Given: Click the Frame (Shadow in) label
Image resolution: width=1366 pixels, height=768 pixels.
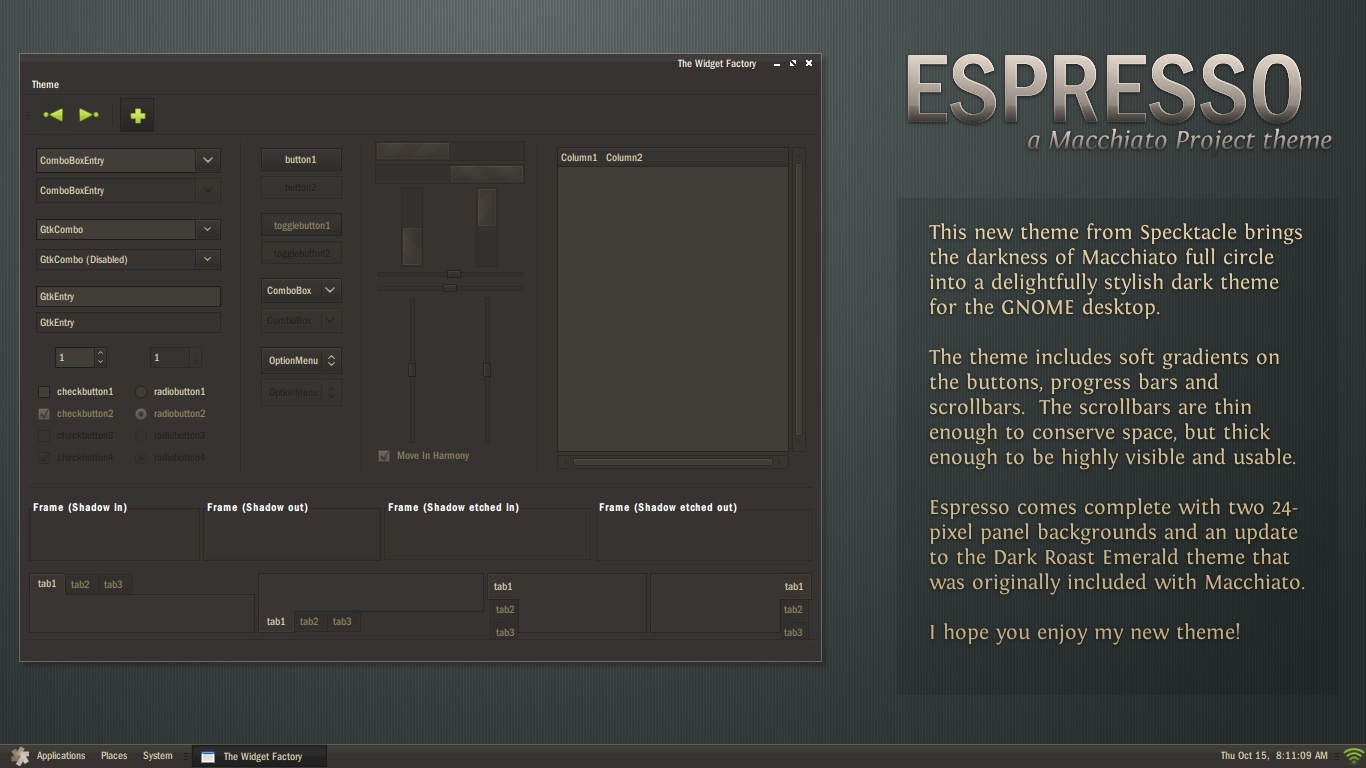Looking at the screenshot, I should [x=80, y=508].
